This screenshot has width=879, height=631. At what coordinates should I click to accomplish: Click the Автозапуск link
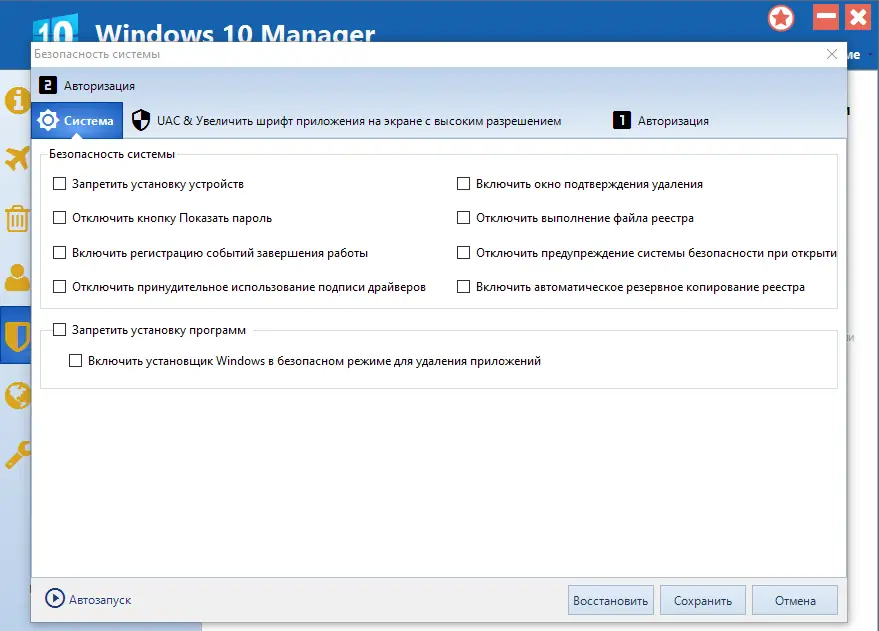[100, 600]
